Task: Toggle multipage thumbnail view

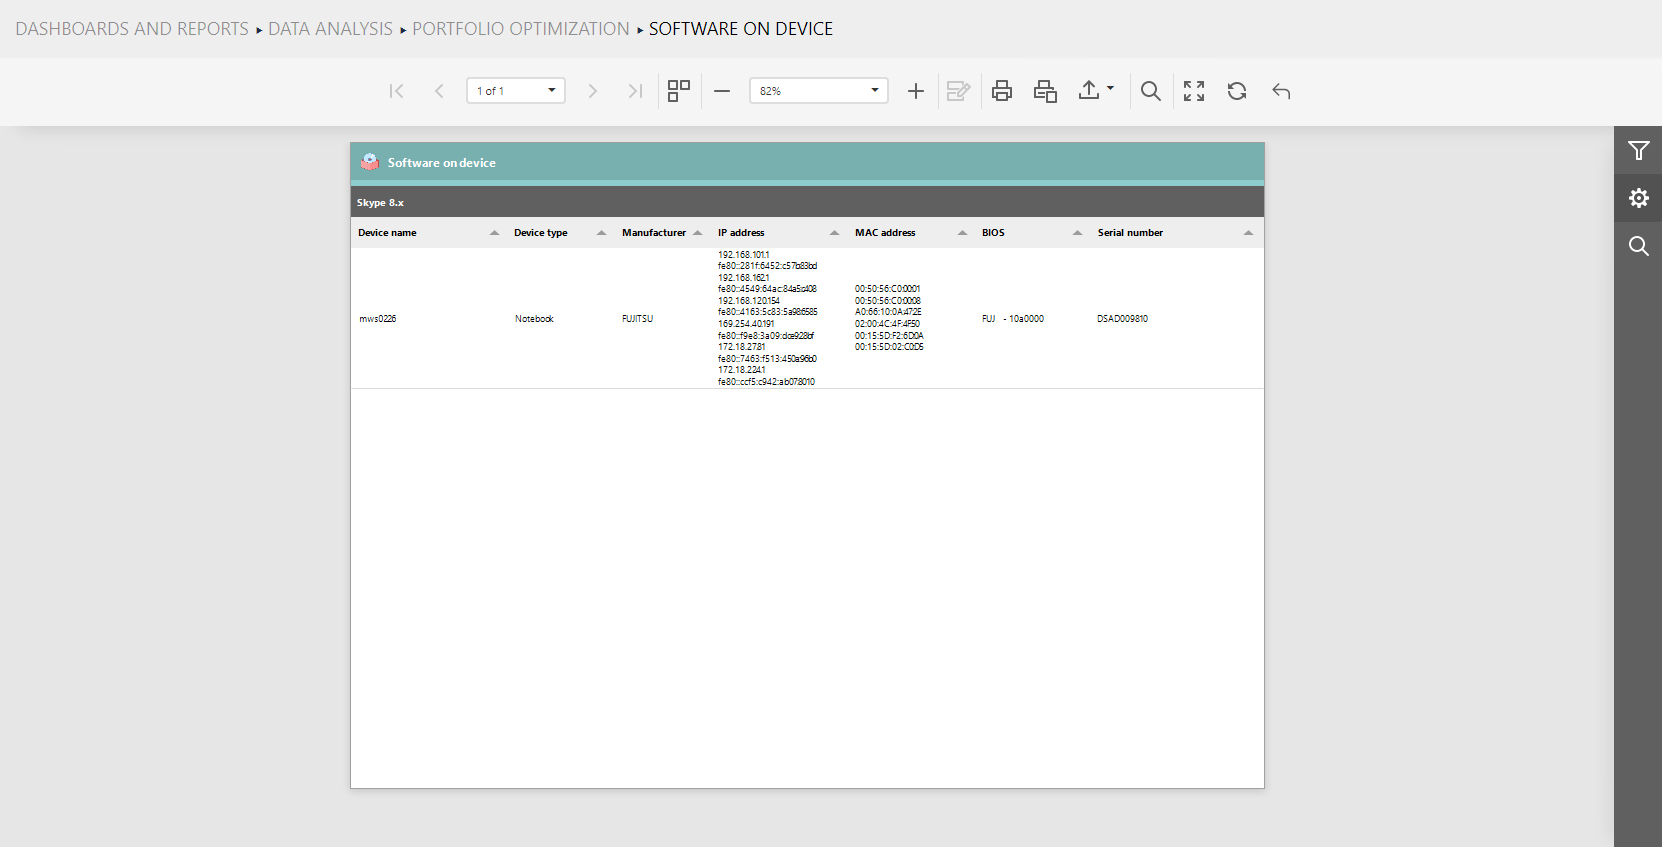Action: [x=679, y=91]
